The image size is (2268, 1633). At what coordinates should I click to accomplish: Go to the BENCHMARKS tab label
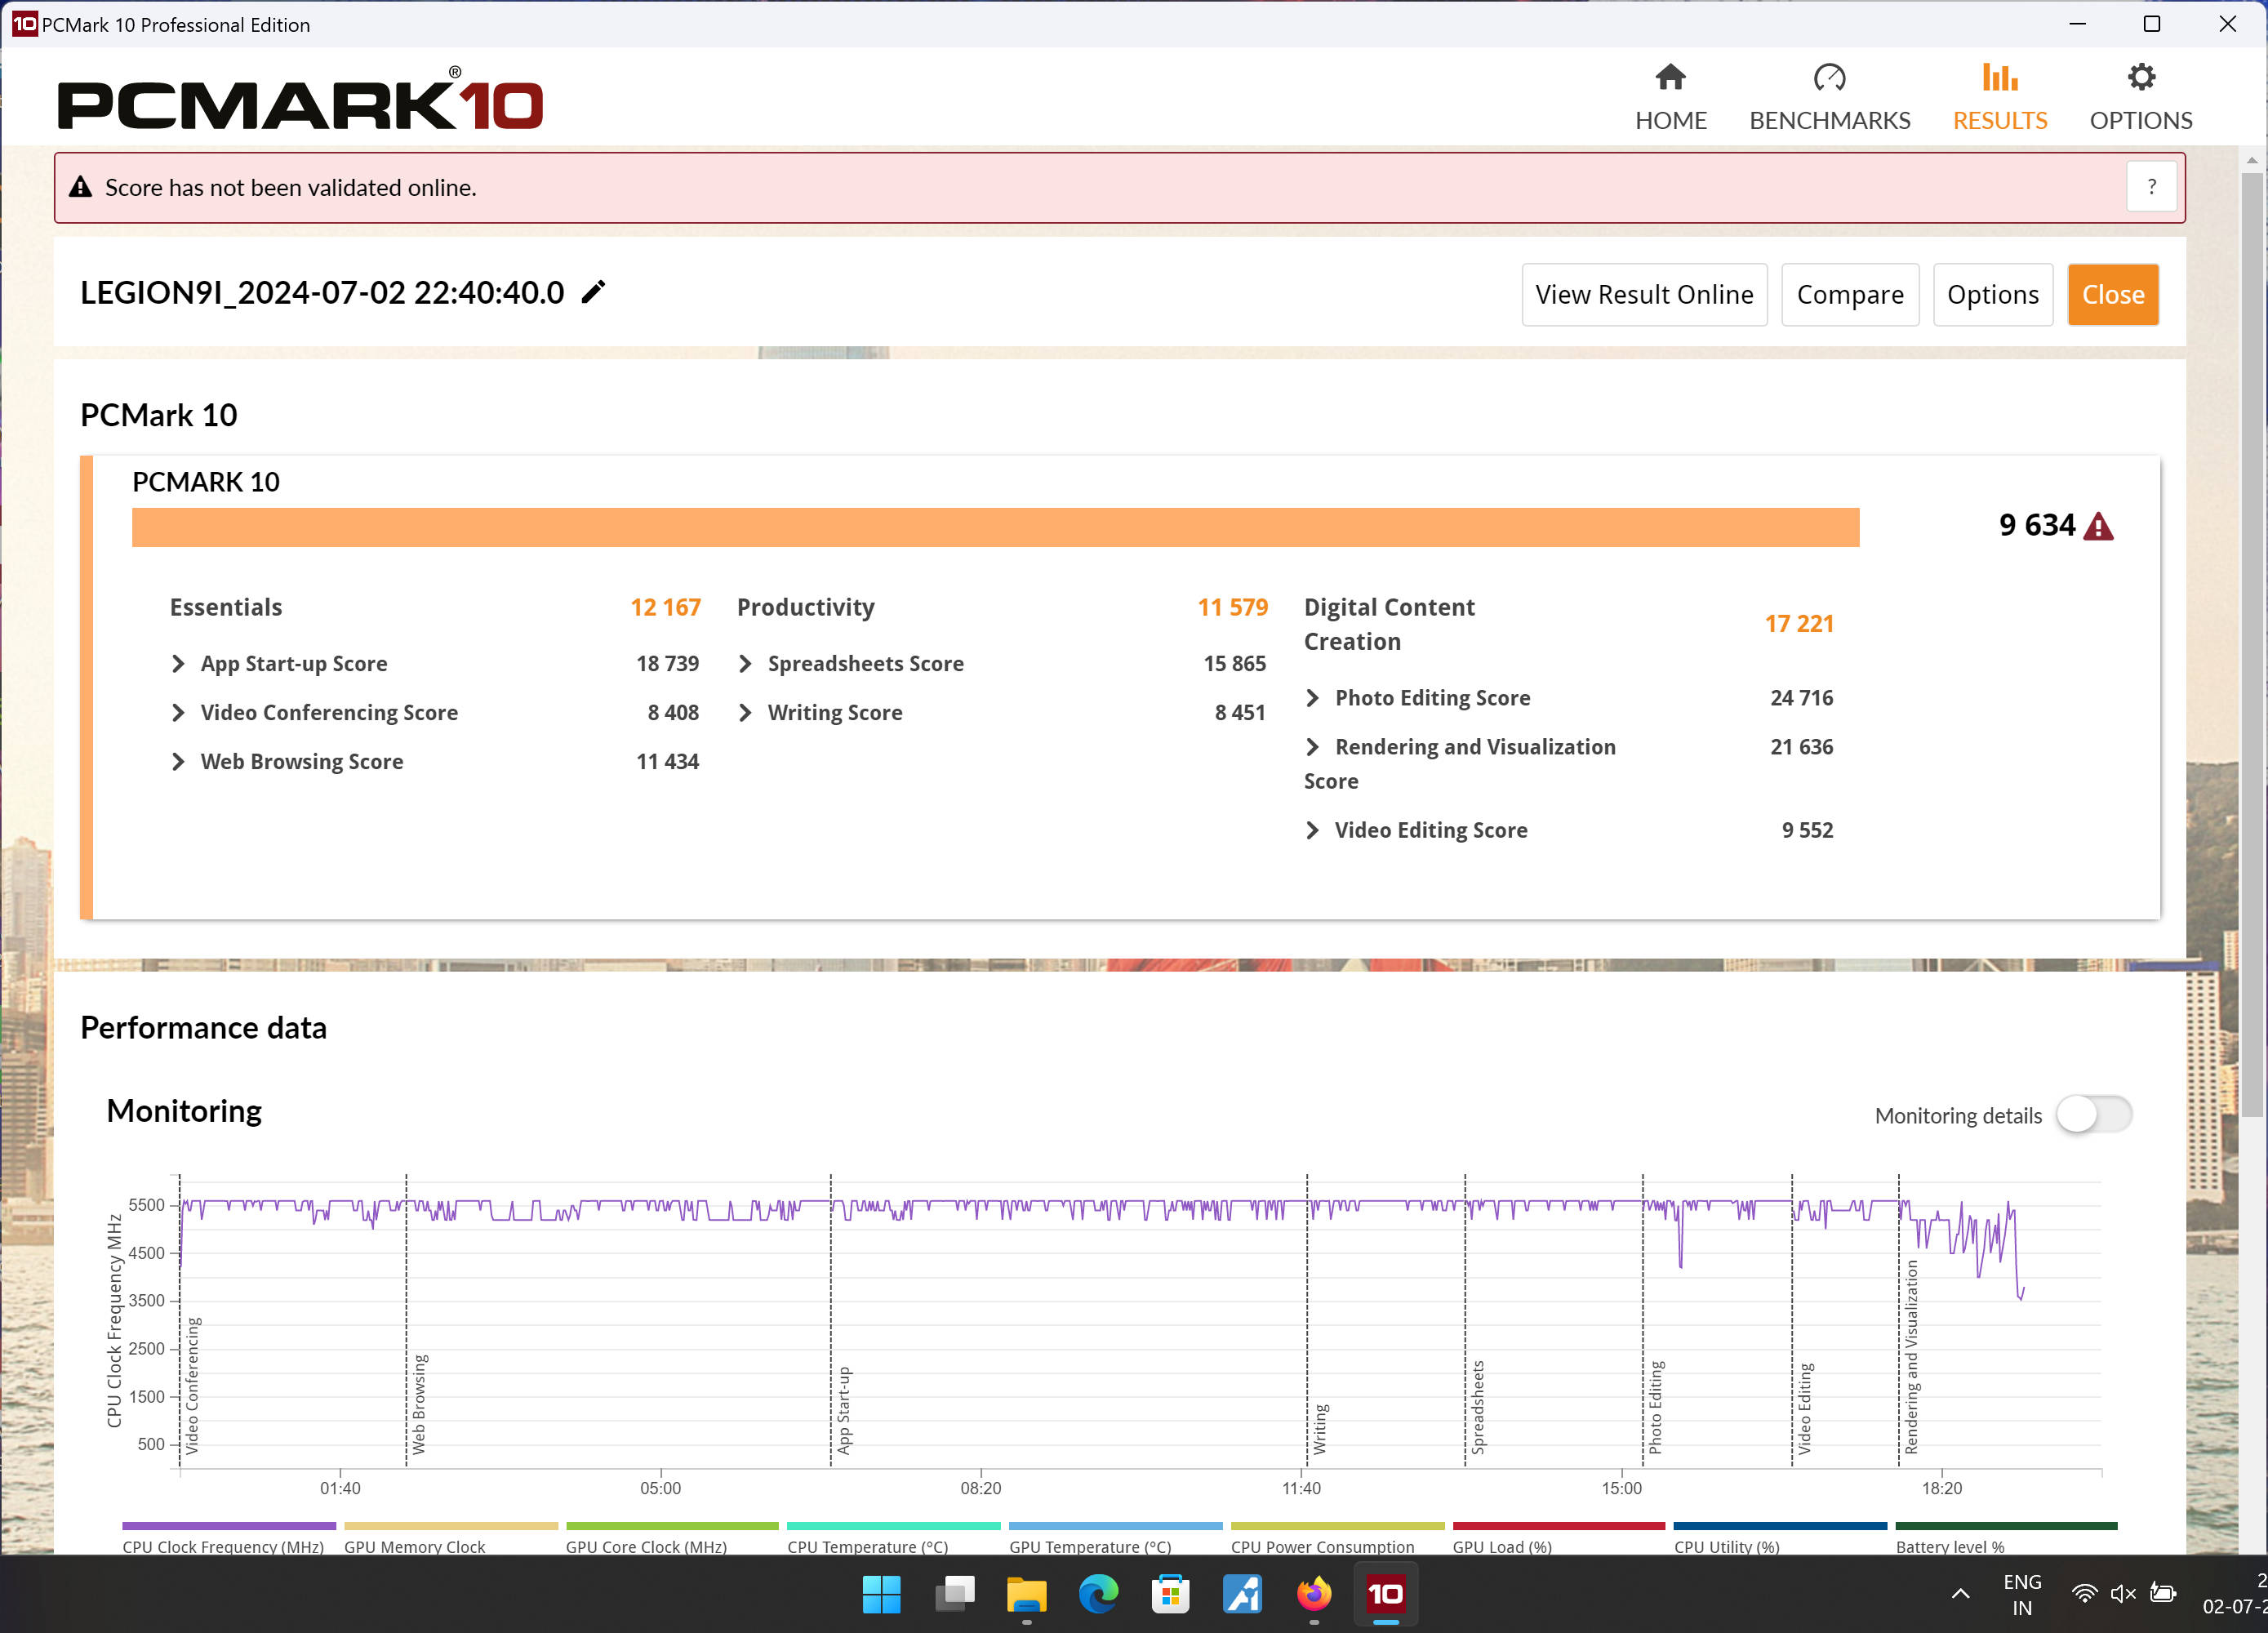tap(1829, 121)
